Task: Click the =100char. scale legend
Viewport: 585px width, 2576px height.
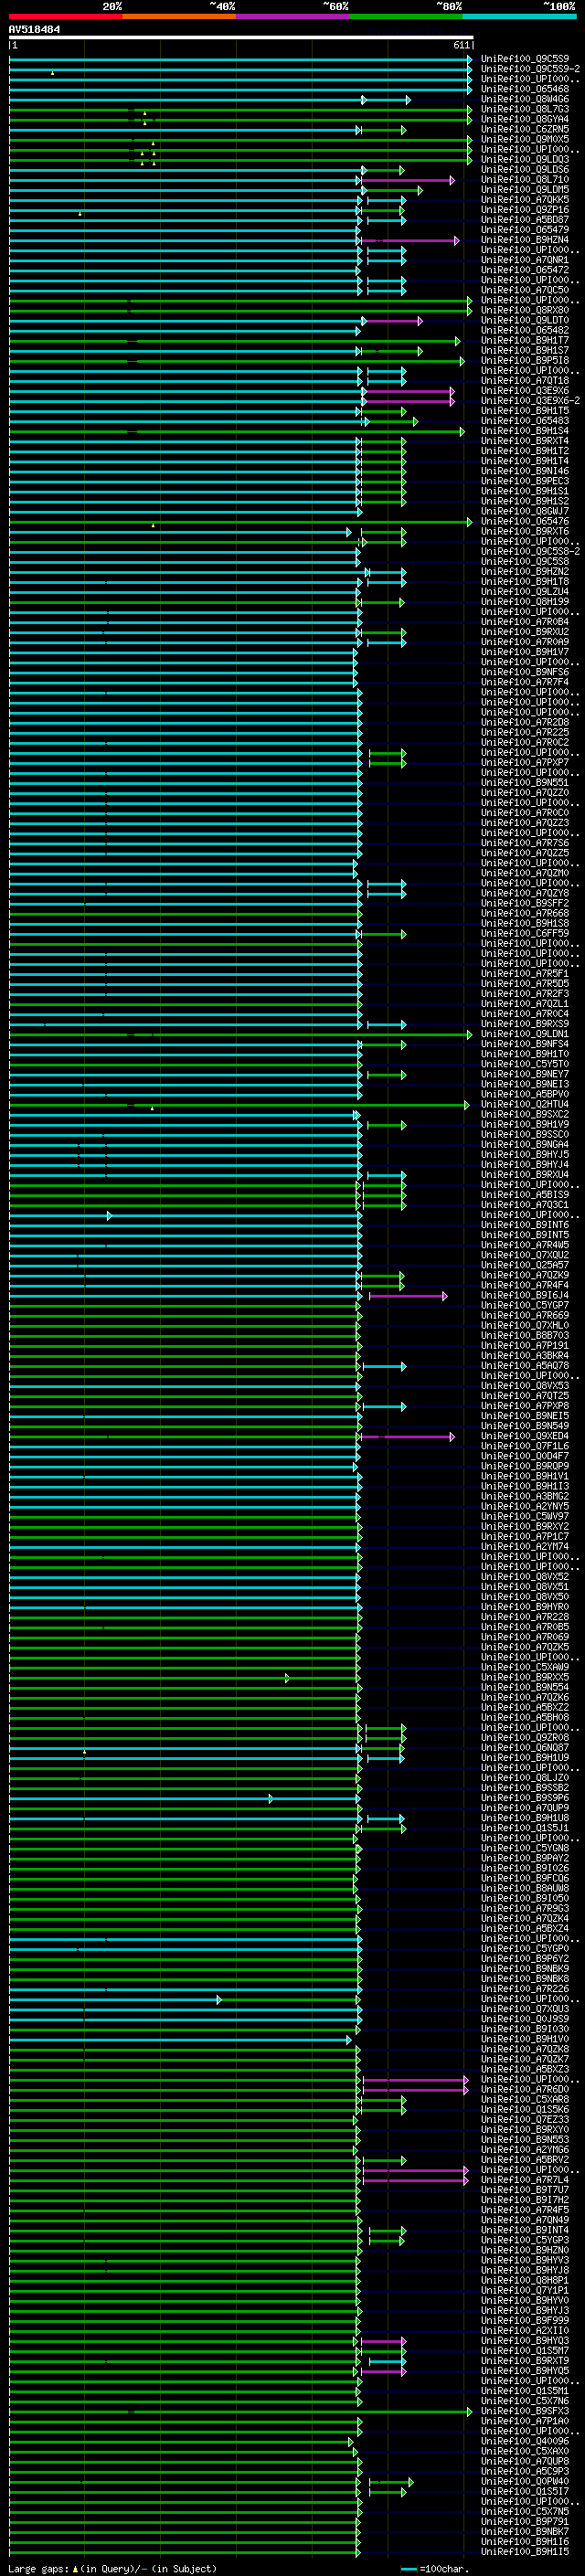Action: [434, 2568]
